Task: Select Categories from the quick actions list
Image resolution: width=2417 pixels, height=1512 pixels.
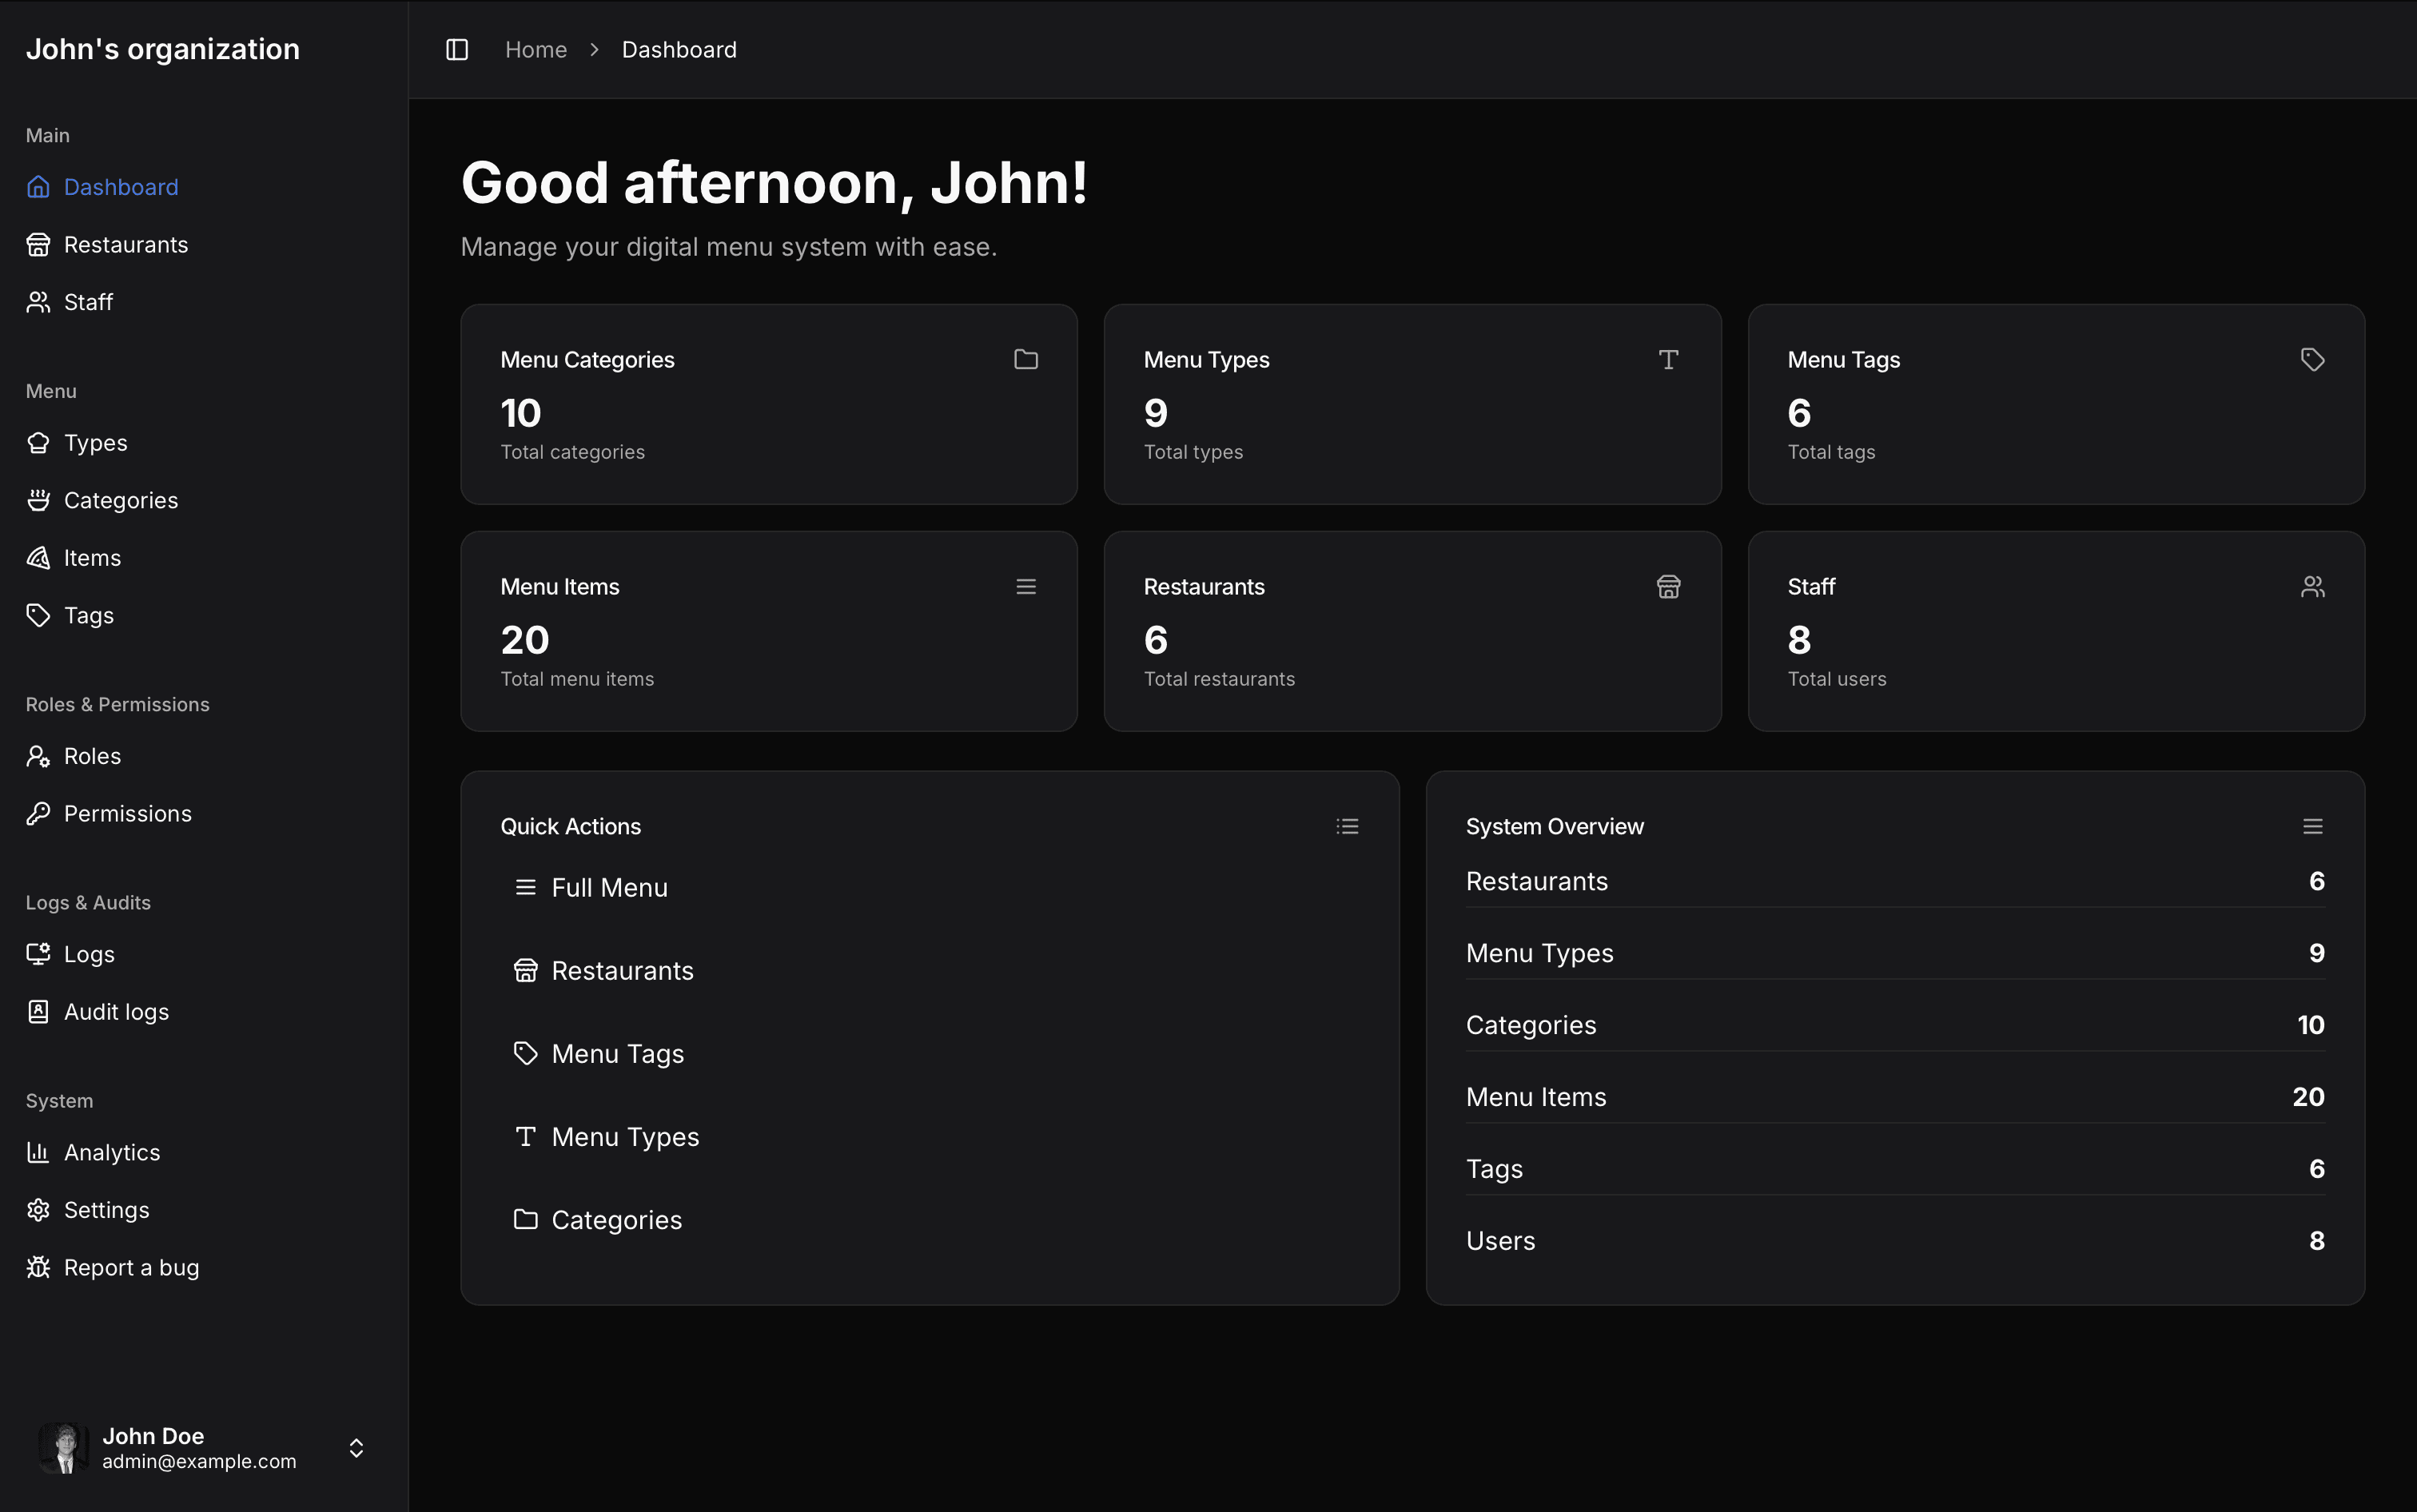Action: pos(616,1220)
